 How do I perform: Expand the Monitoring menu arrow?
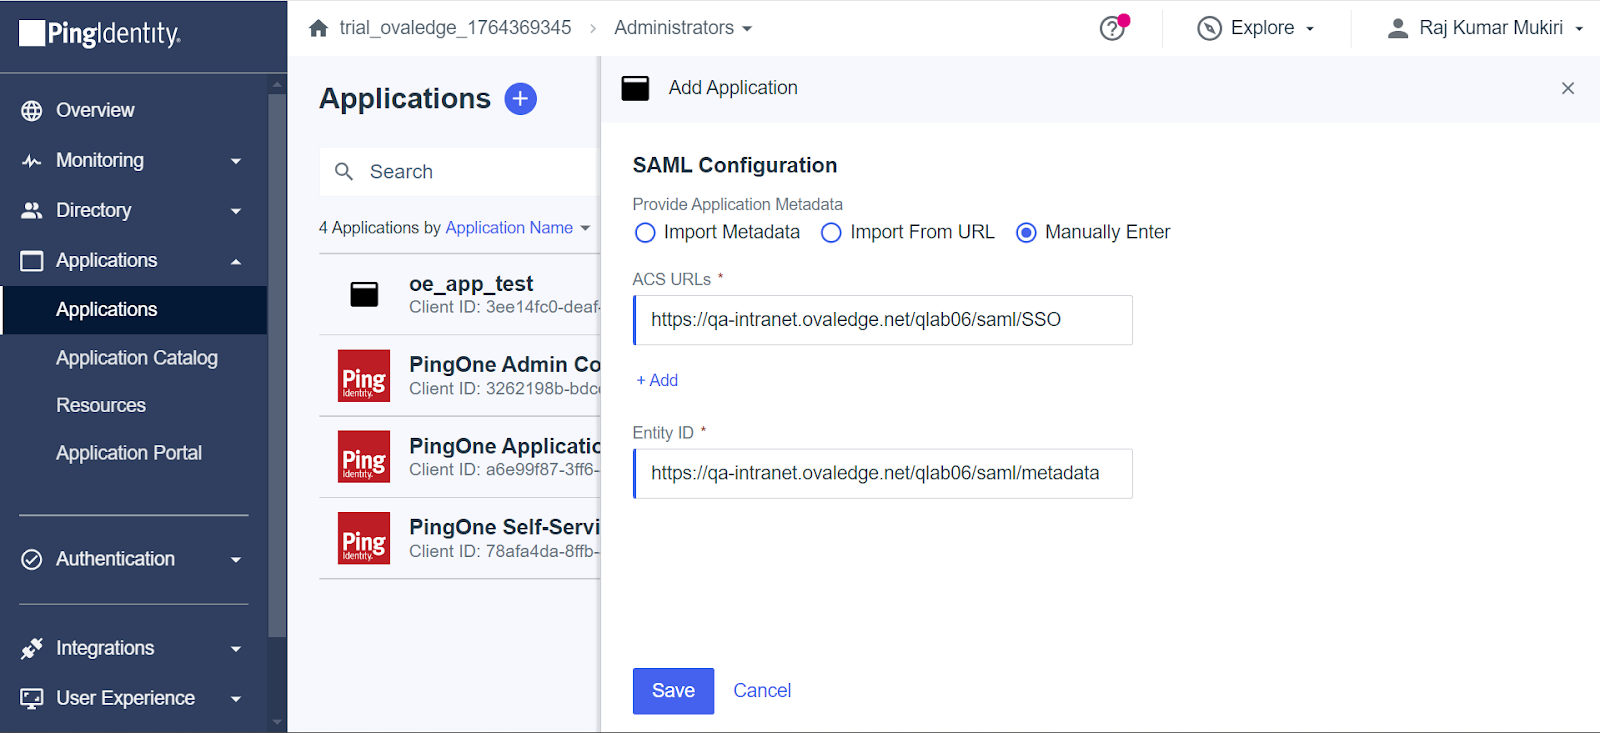point(236,161)
